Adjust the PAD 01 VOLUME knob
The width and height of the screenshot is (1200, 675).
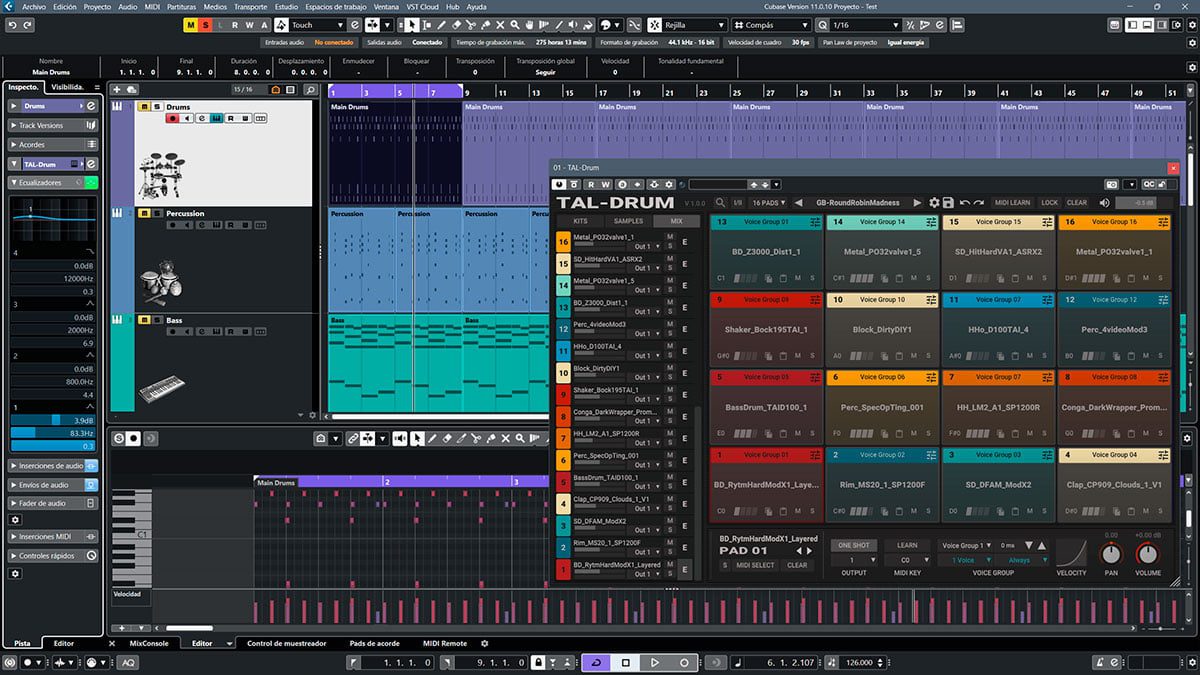click(x=1147, y=554)
